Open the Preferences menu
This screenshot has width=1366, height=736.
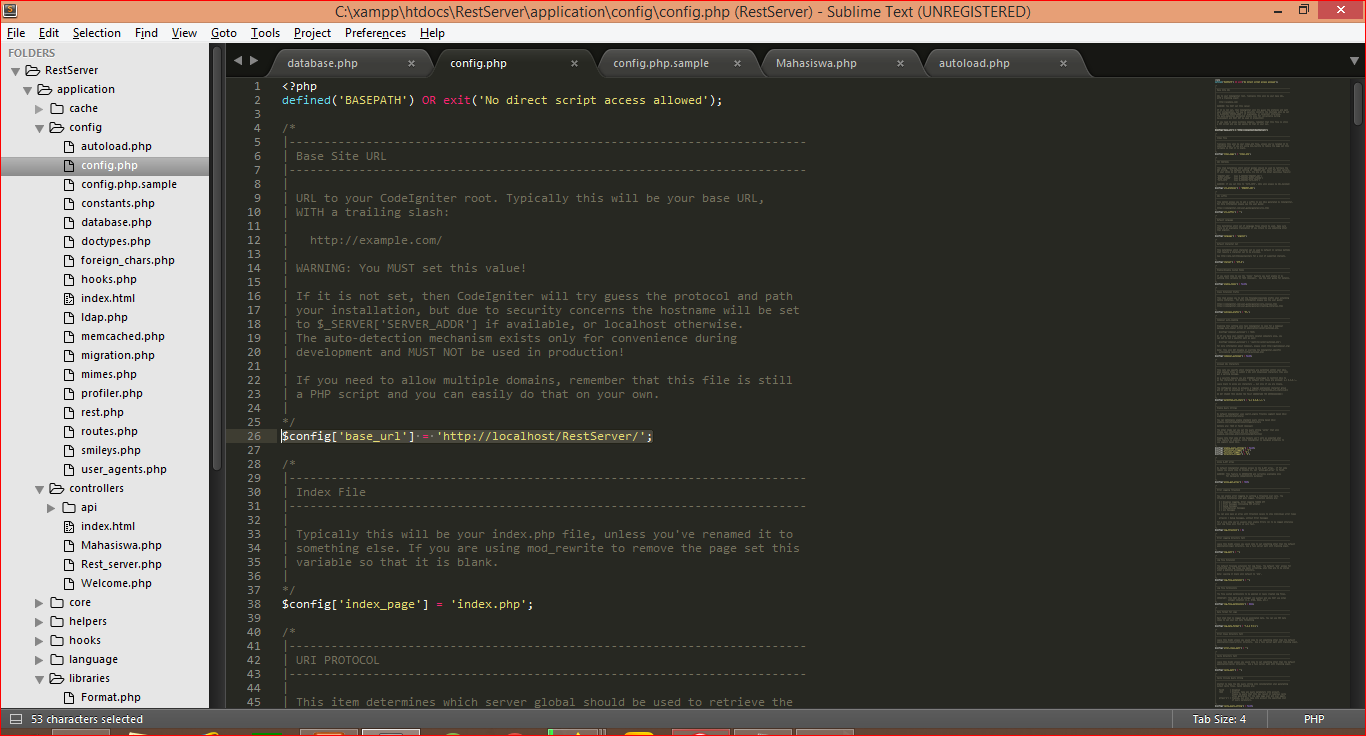(375, 33)
